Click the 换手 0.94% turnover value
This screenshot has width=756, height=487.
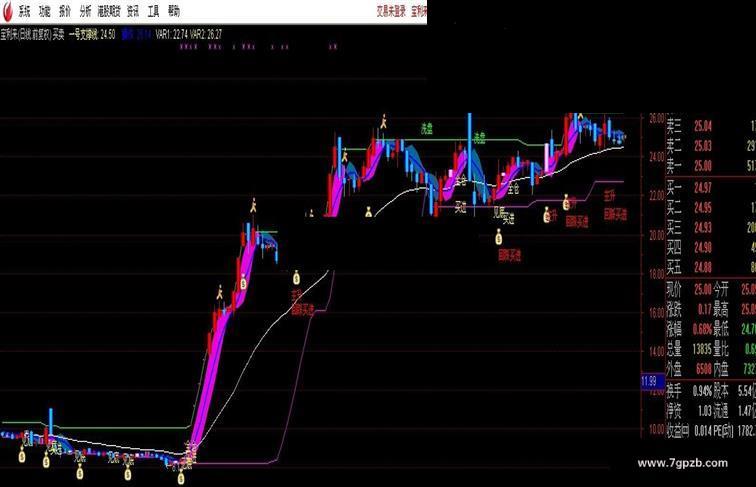(702, 391)
